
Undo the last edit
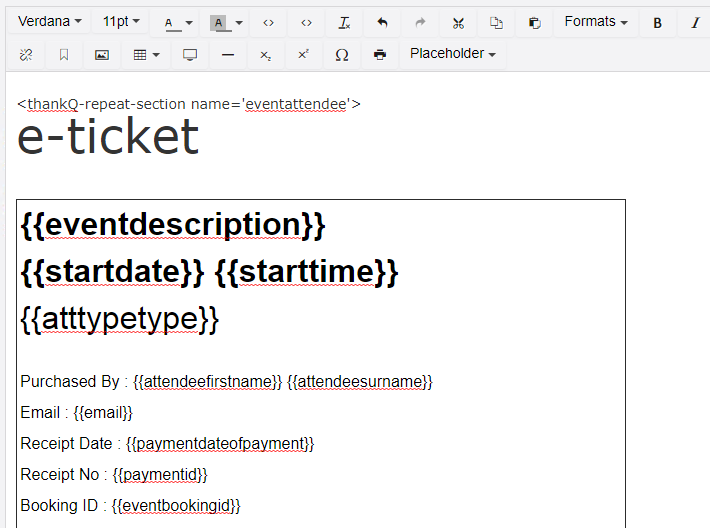coord(382,23)
